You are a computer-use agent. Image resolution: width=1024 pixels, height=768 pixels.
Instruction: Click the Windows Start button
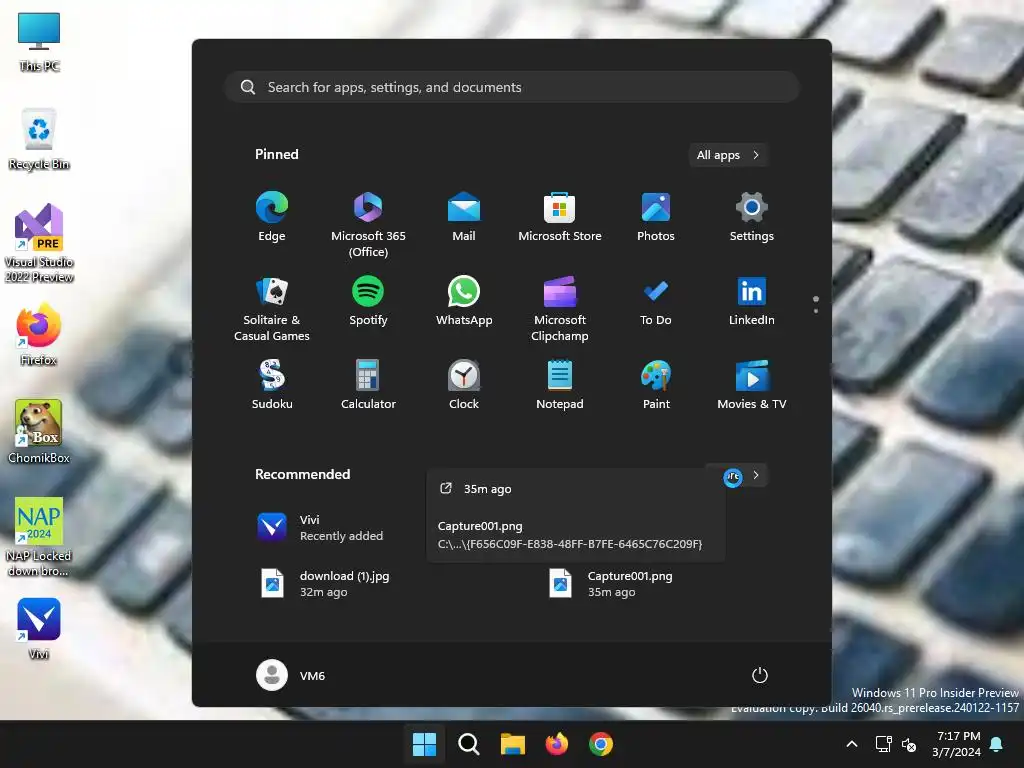coord(424,744)
